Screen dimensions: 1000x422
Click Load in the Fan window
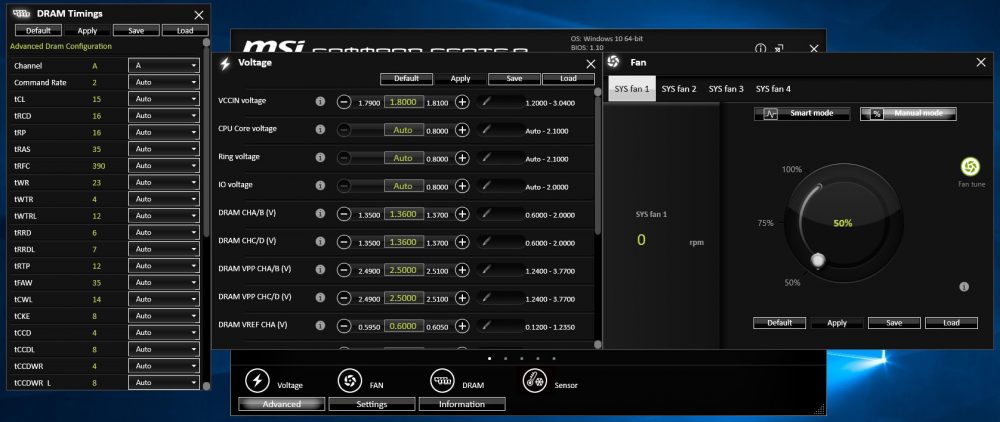click(x=952, y=323)
